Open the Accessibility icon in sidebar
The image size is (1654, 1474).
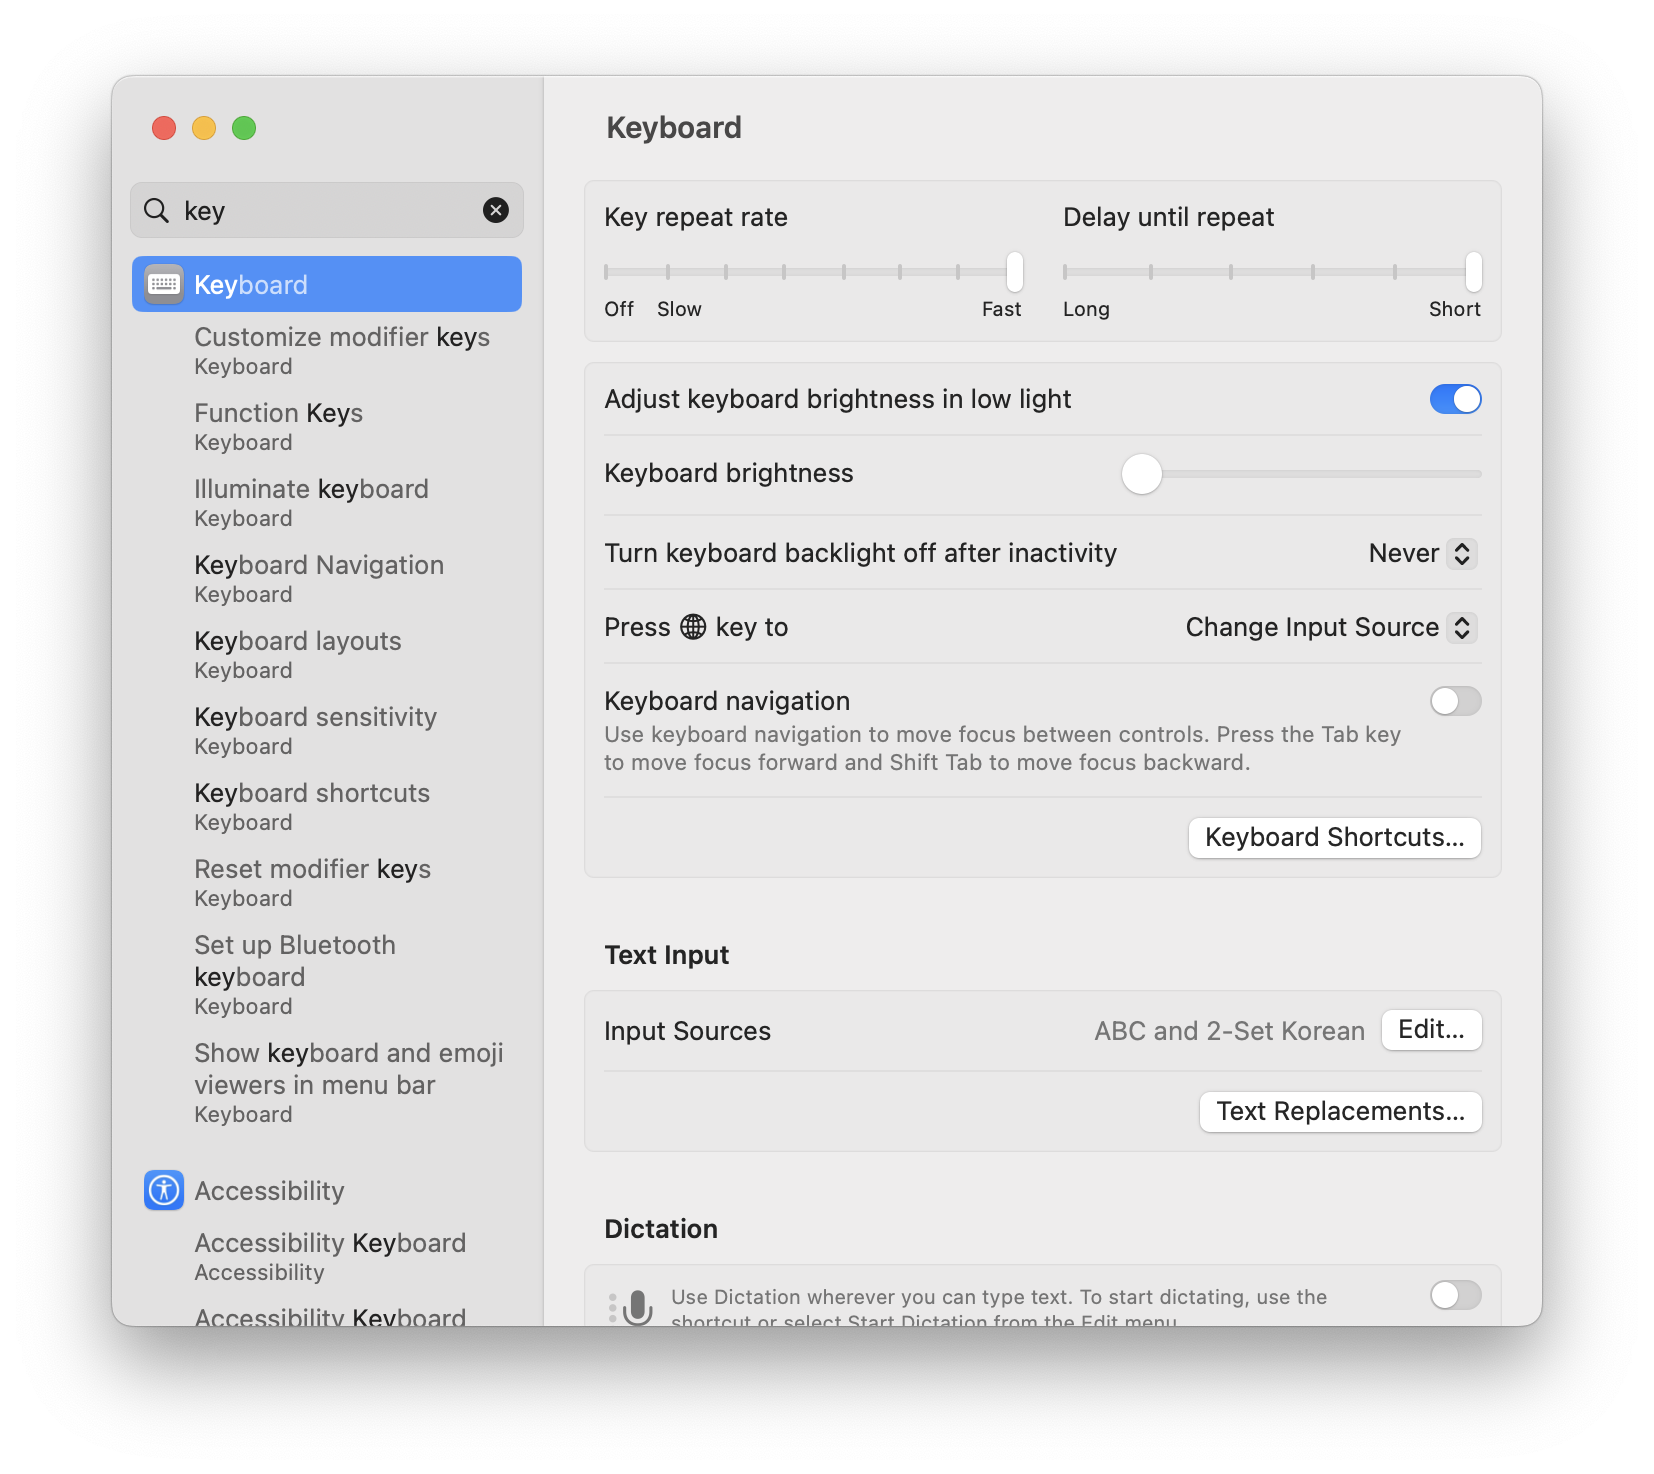tap(164, 1190)
